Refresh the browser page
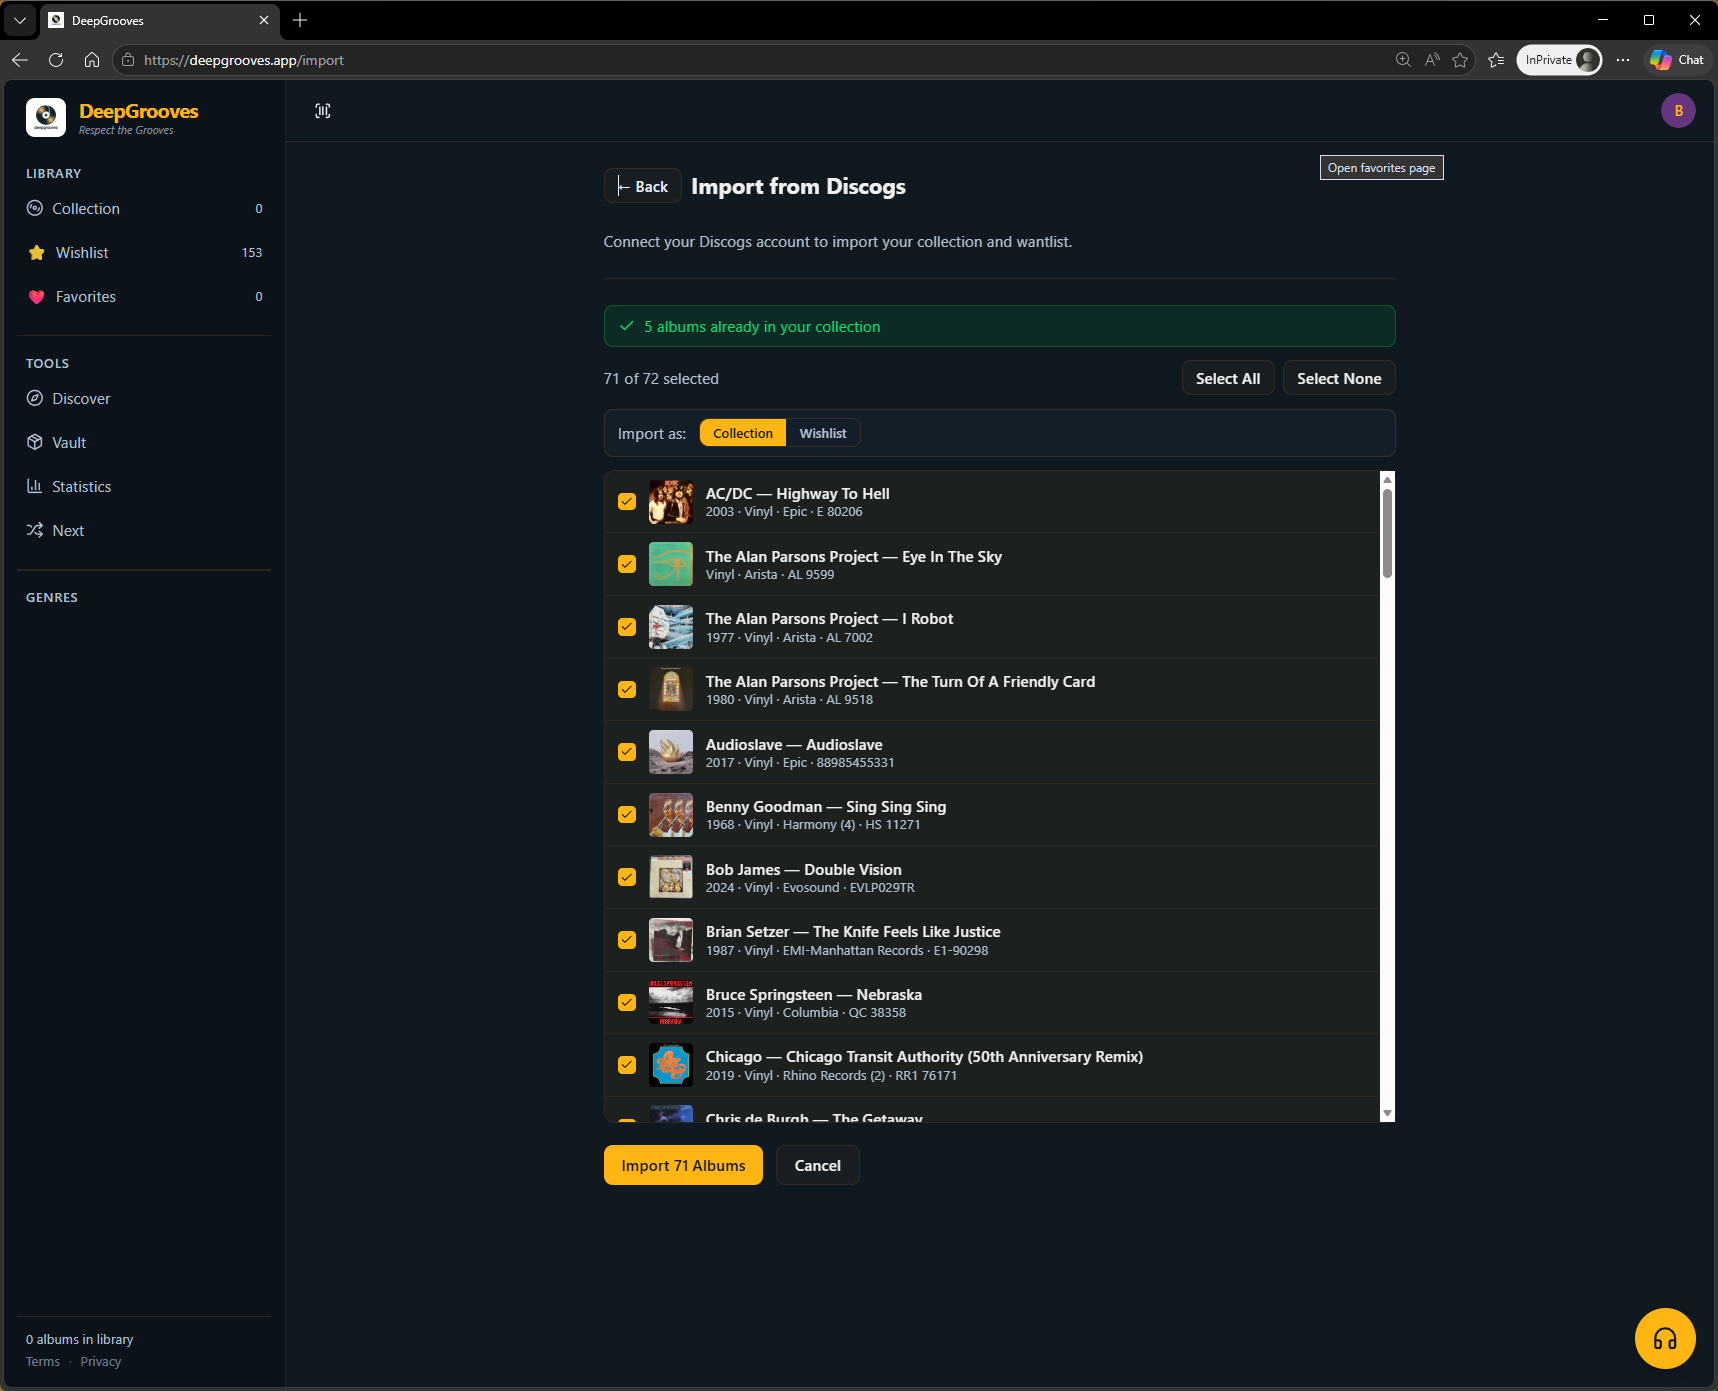 pyautogui.click(x=56, y=60)
